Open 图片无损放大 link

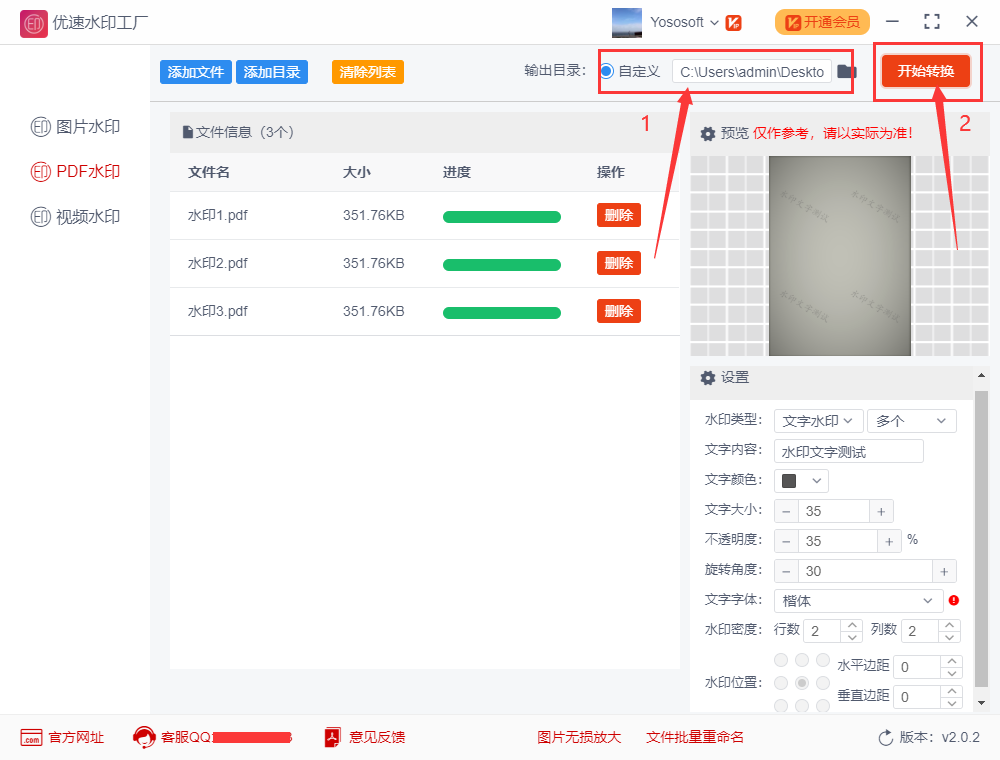(x=579, y=738)
